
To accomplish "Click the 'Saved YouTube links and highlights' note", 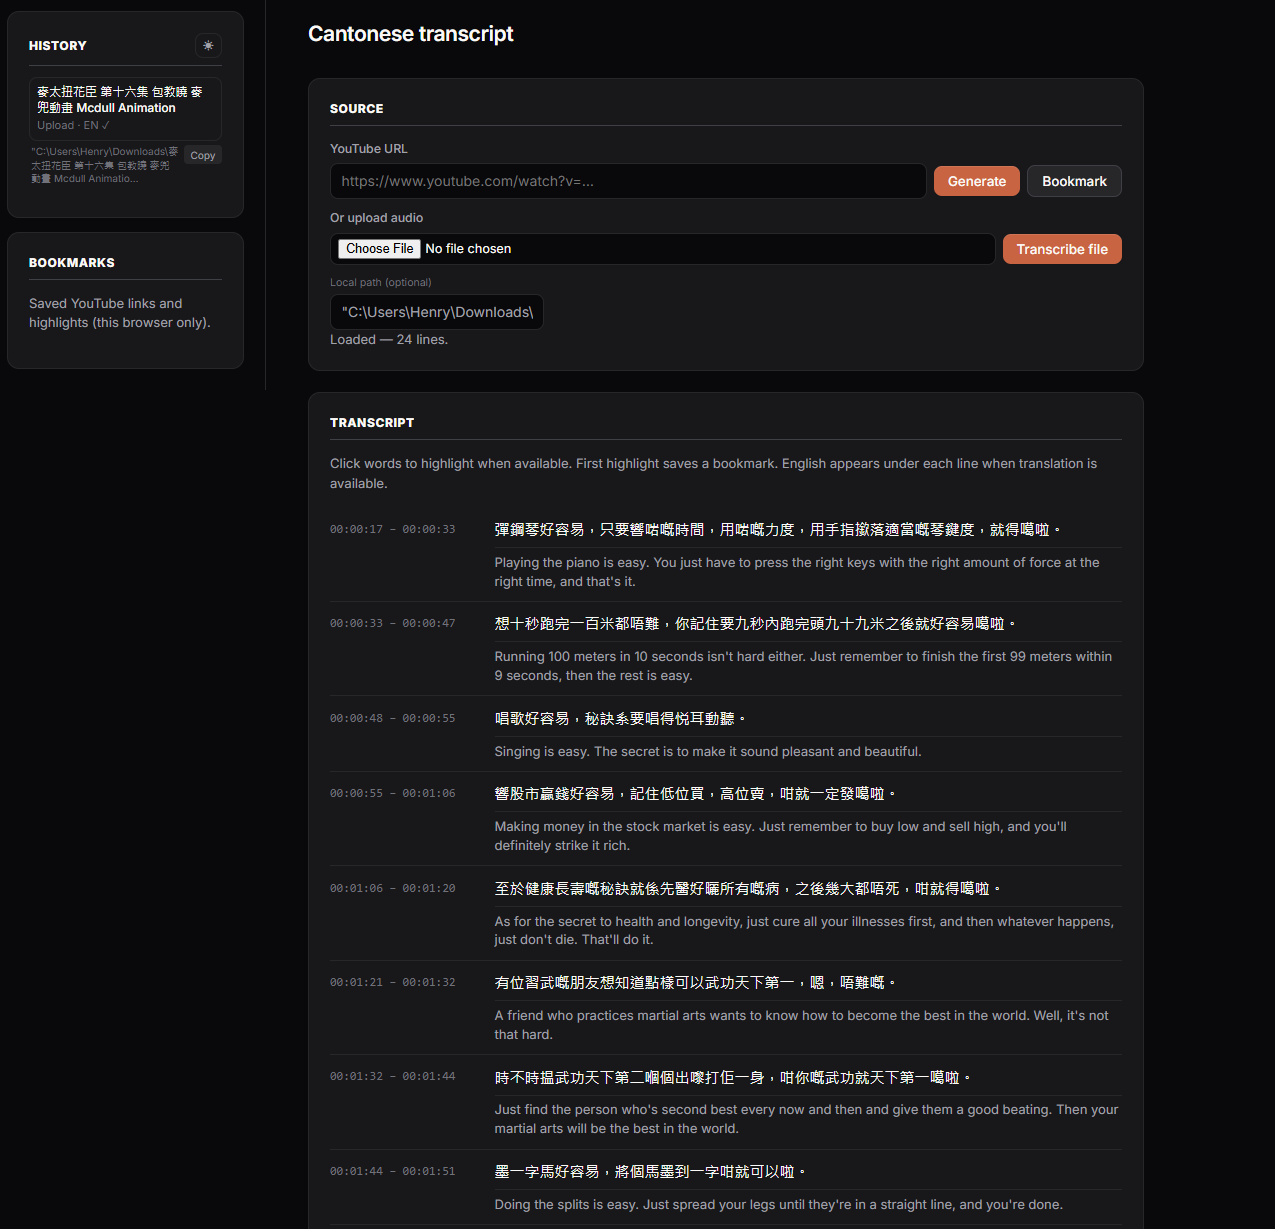I will (x=120, y=313).
